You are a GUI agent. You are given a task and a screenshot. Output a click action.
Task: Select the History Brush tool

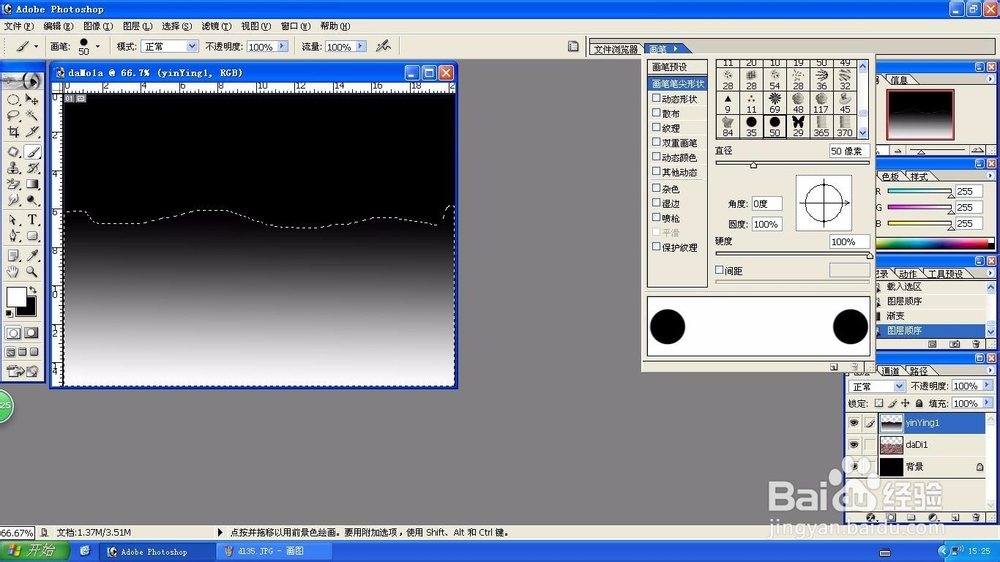point(32,168)
